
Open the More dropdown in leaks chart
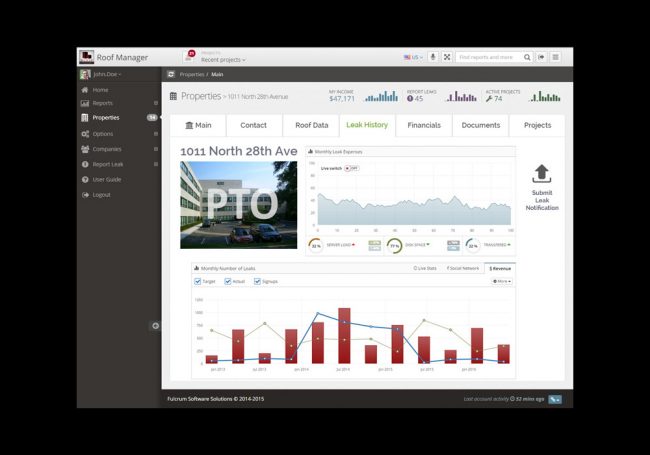pos(502,281)
